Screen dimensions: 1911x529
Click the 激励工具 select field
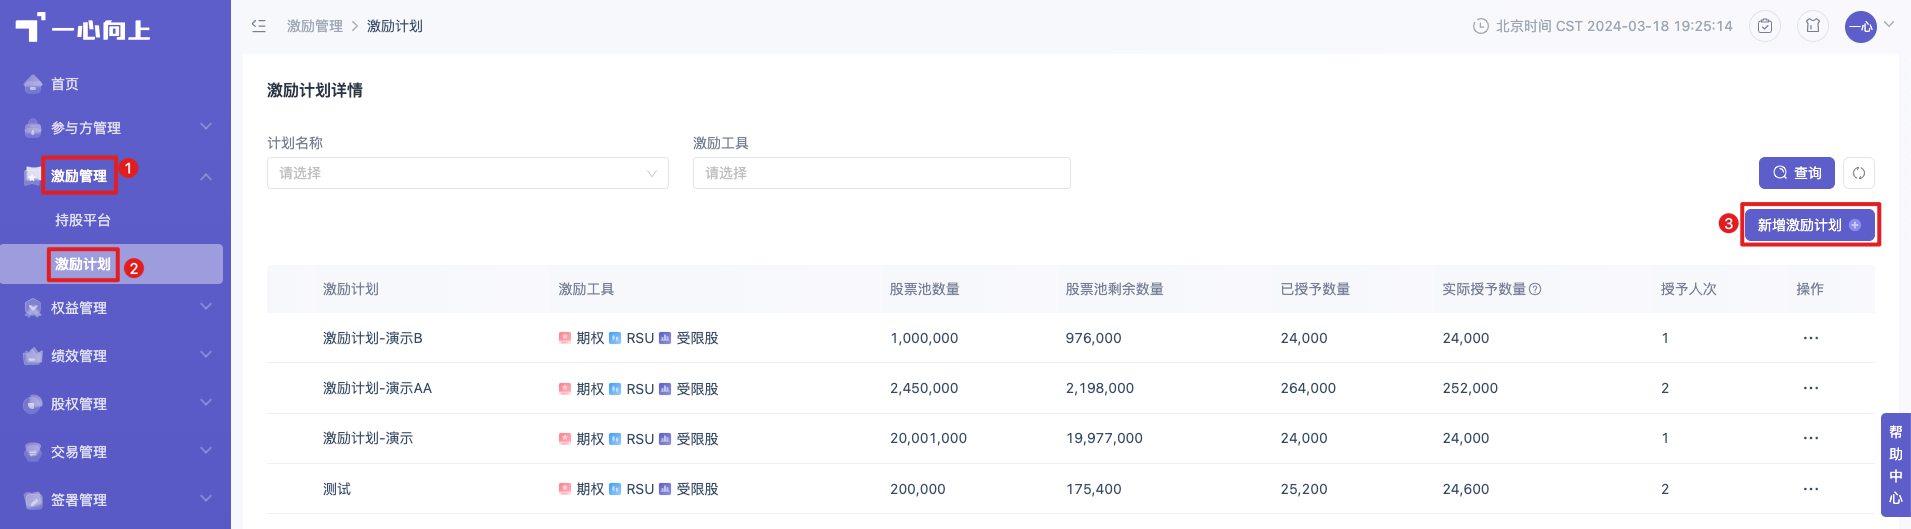pos(882,173)
